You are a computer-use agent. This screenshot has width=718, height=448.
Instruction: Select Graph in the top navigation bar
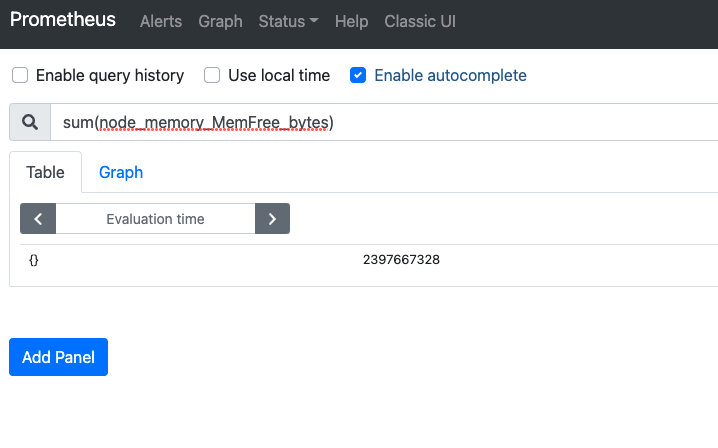click(x=220, y=21)
